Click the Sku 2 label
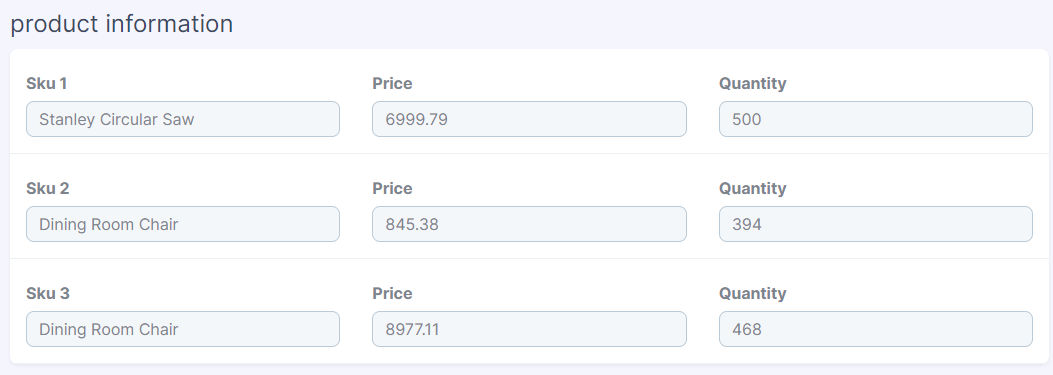 click(x=48, y=188)
